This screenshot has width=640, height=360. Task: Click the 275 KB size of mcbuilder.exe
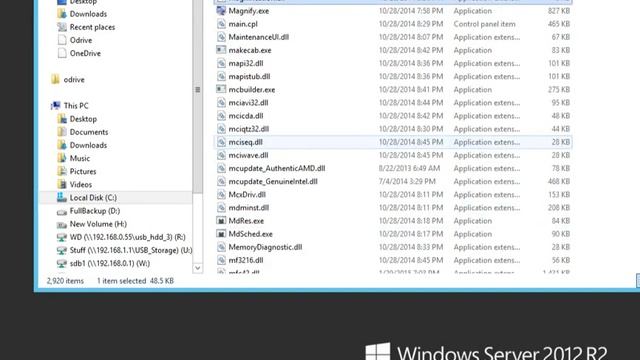click(559, 89)
